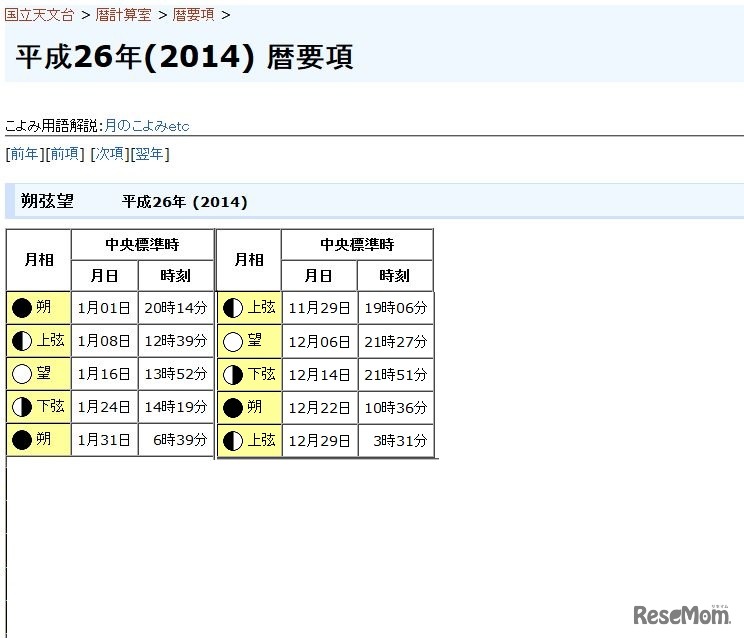Click new moon icon in 1月01日 row
Image resolution: width=744 pixels, height=638 pixels.
tap(22, 308)
